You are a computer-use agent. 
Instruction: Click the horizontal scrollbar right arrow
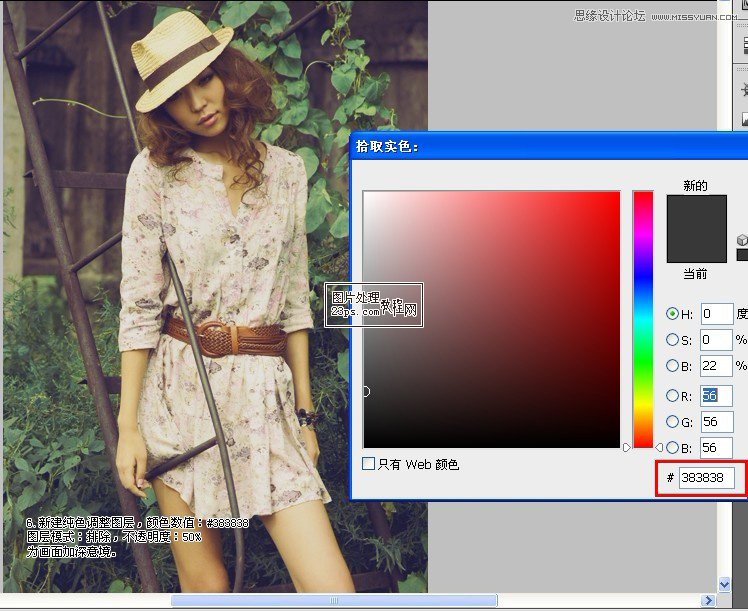coord(708,600)
